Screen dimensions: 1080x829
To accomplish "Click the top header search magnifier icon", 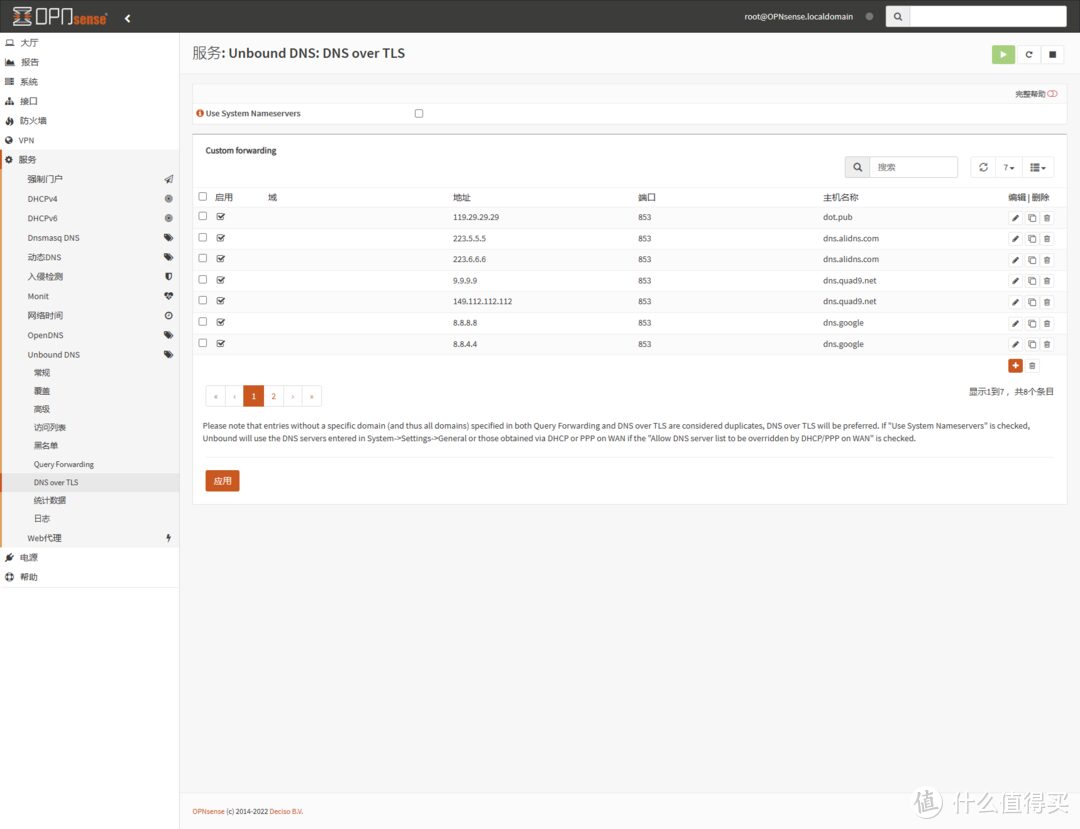I will pyautogui.click(x=897, y=17).
